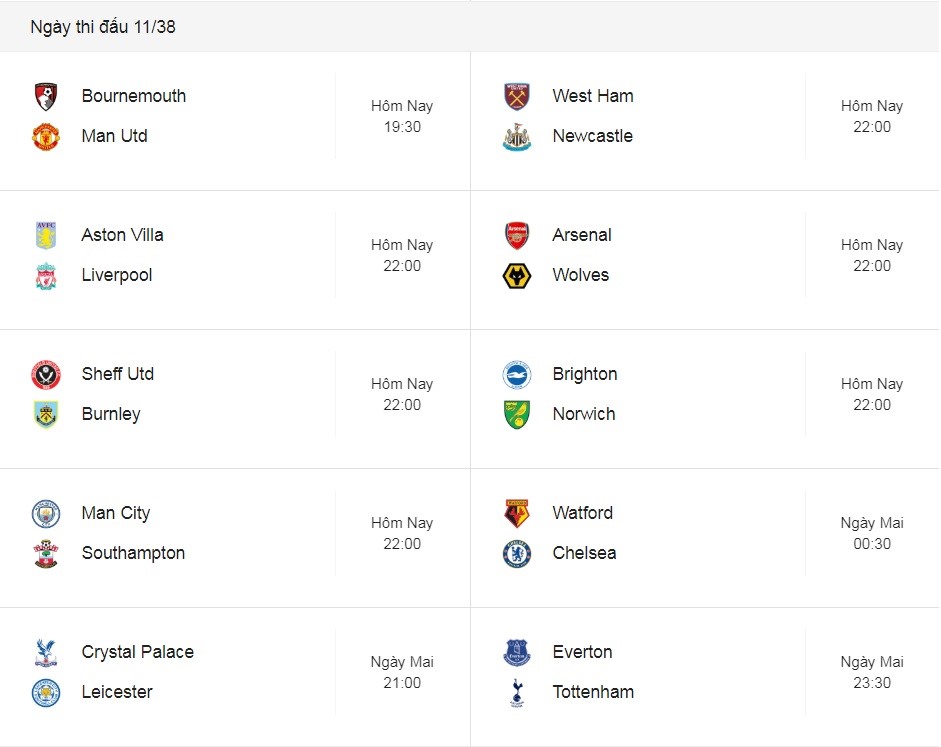941x747 pixels.
Task: Click the Sheff Utd crest
Action: coord(46,374)
